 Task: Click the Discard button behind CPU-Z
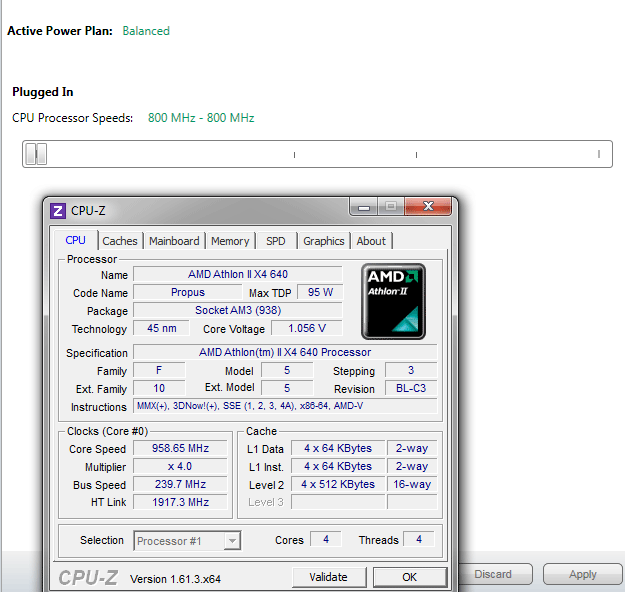[495, 574]
